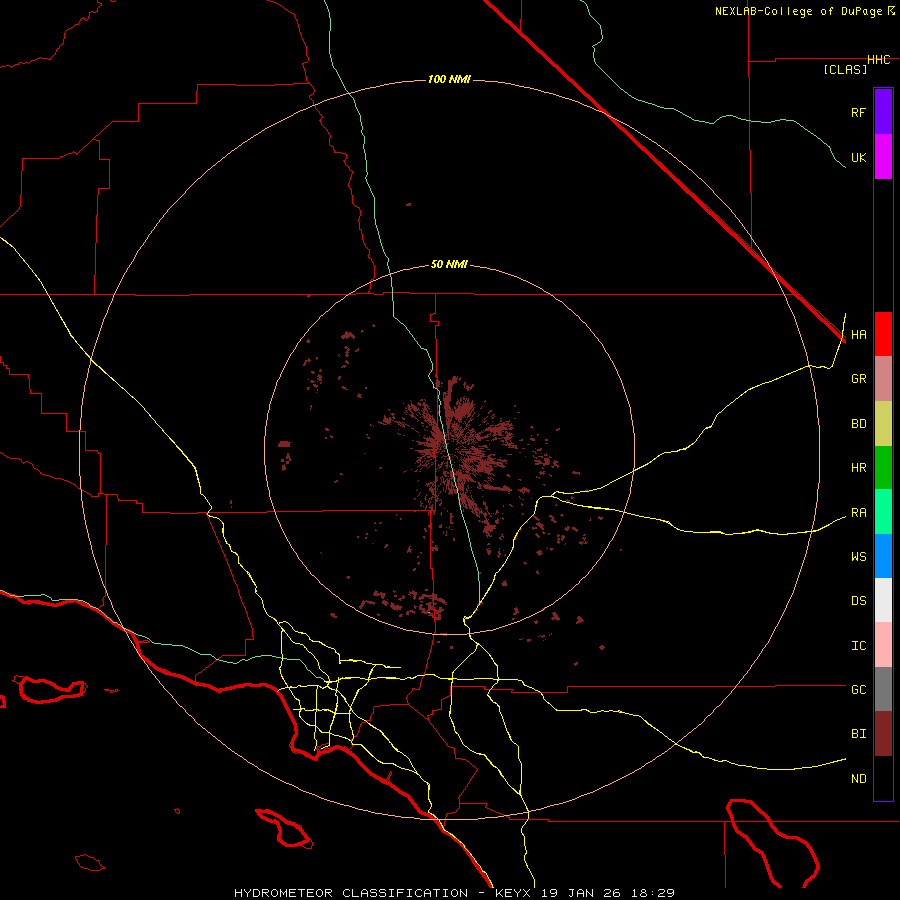Click the BD legend label
The width and height of the screenshot is (900, 900).
[x=858, y=424]
